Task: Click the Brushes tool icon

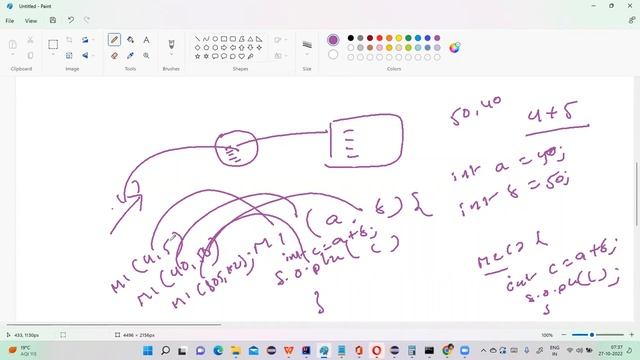Action: click(x=171, y=43)
